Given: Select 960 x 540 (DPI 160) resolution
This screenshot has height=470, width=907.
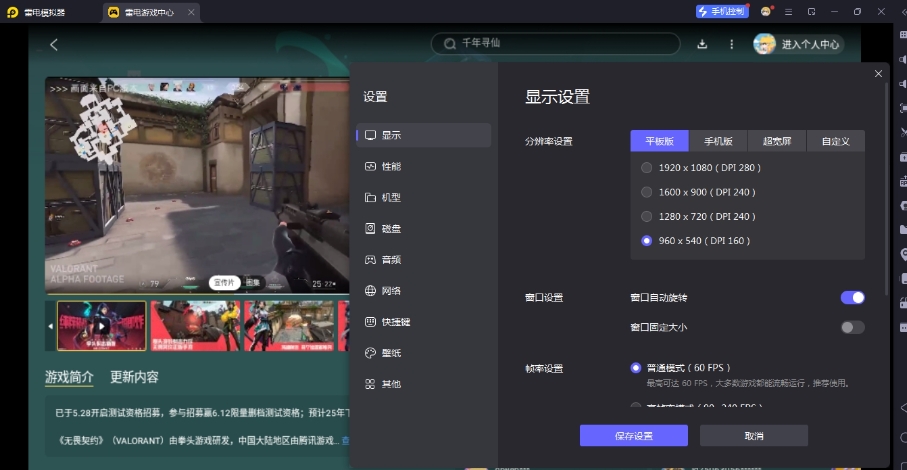Looking at the screenshot, I should pos(646,240).
